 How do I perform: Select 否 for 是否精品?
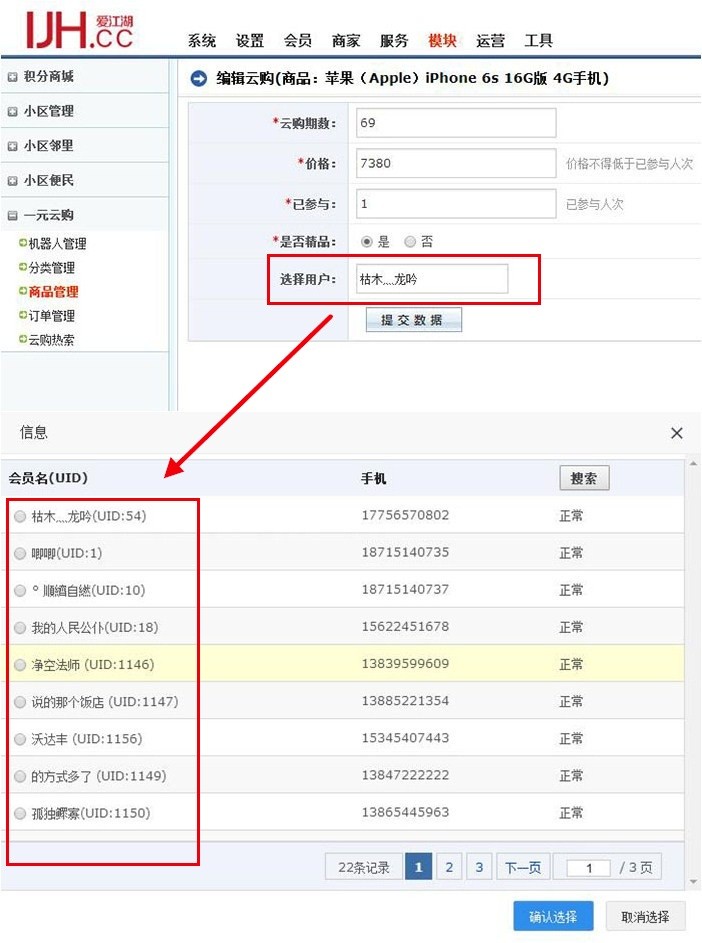click(410, 242)
